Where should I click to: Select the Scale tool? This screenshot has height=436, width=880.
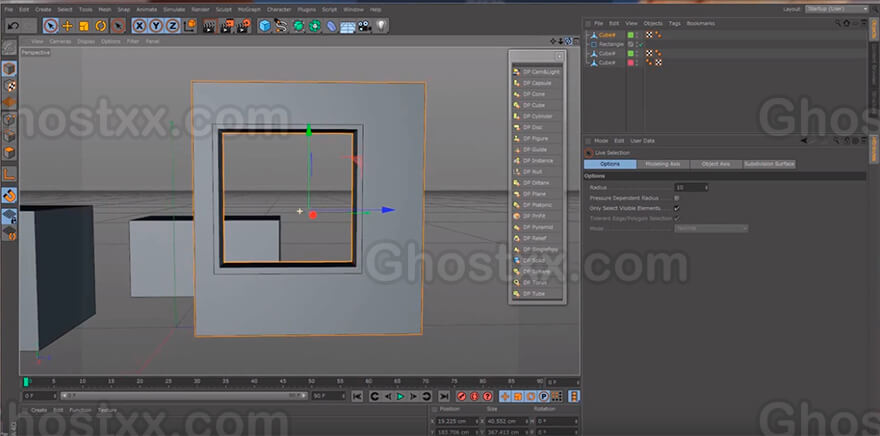(84, 26)
